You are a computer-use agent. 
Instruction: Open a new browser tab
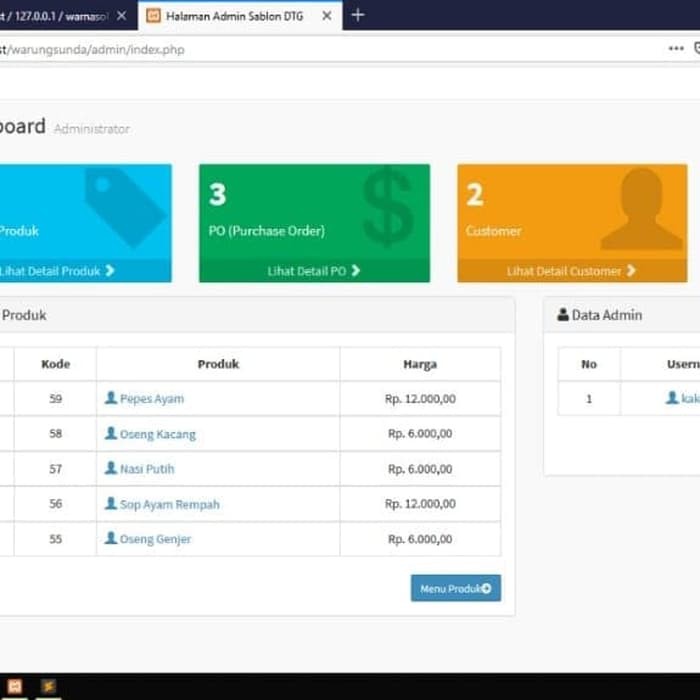pyautogui.click(x=358, y=15)
